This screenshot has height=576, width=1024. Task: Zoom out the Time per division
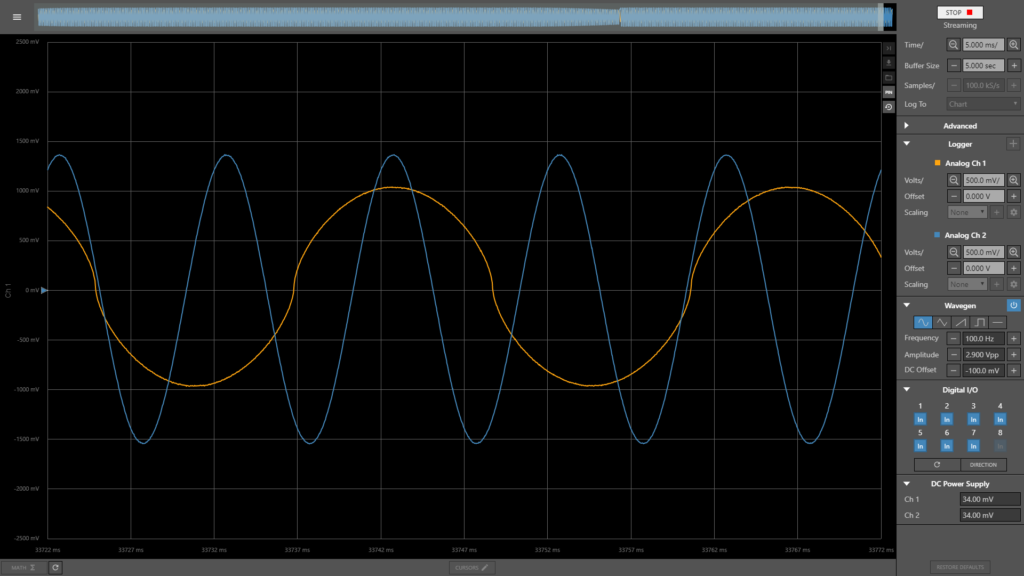click(953, 45)
